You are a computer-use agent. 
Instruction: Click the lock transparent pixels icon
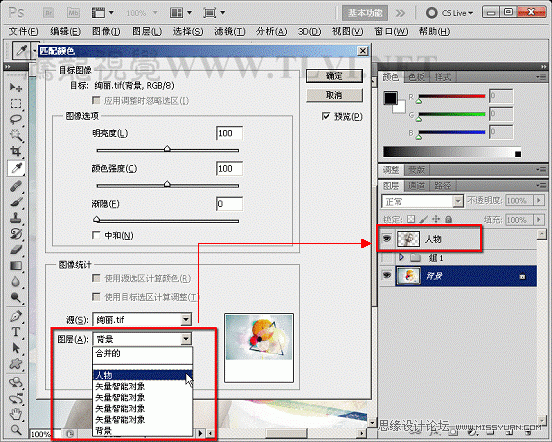411,219
